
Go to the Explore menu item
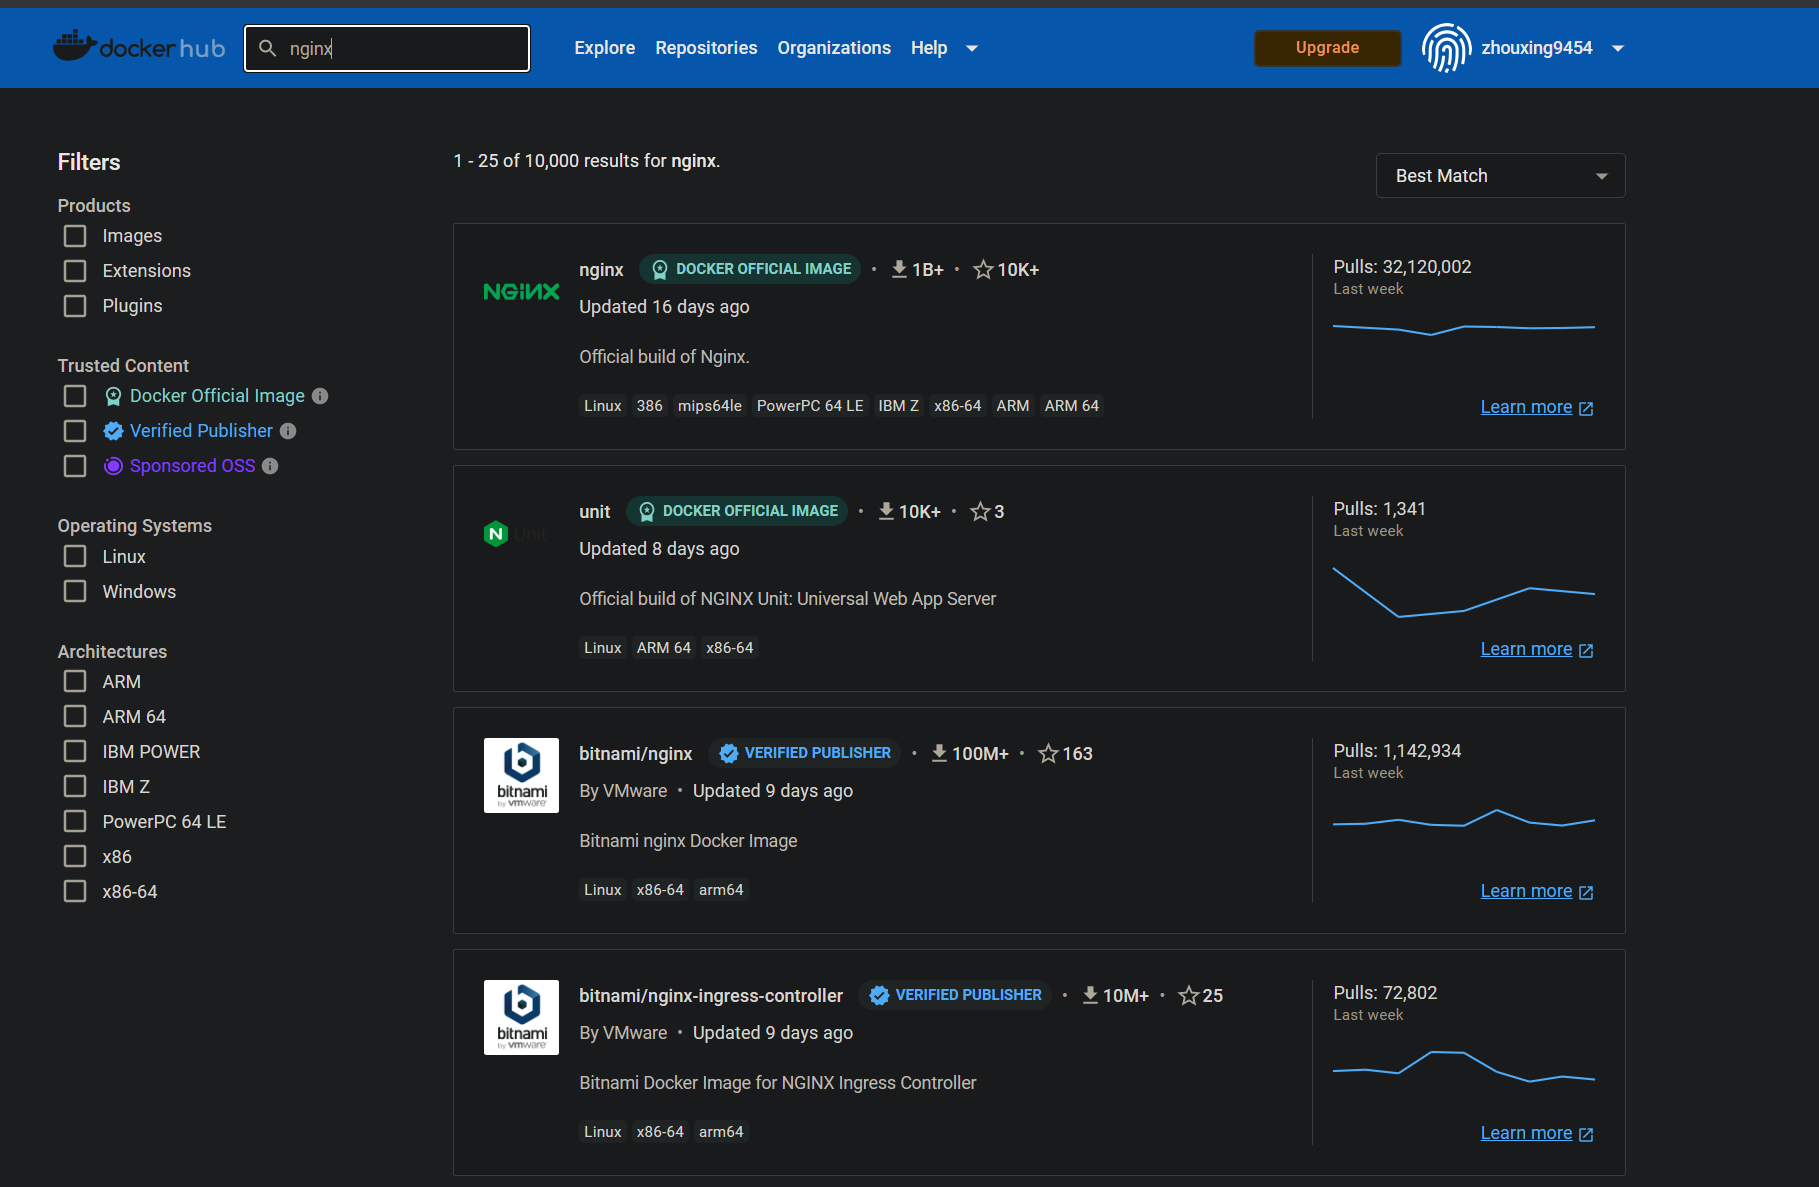point(604,48)
